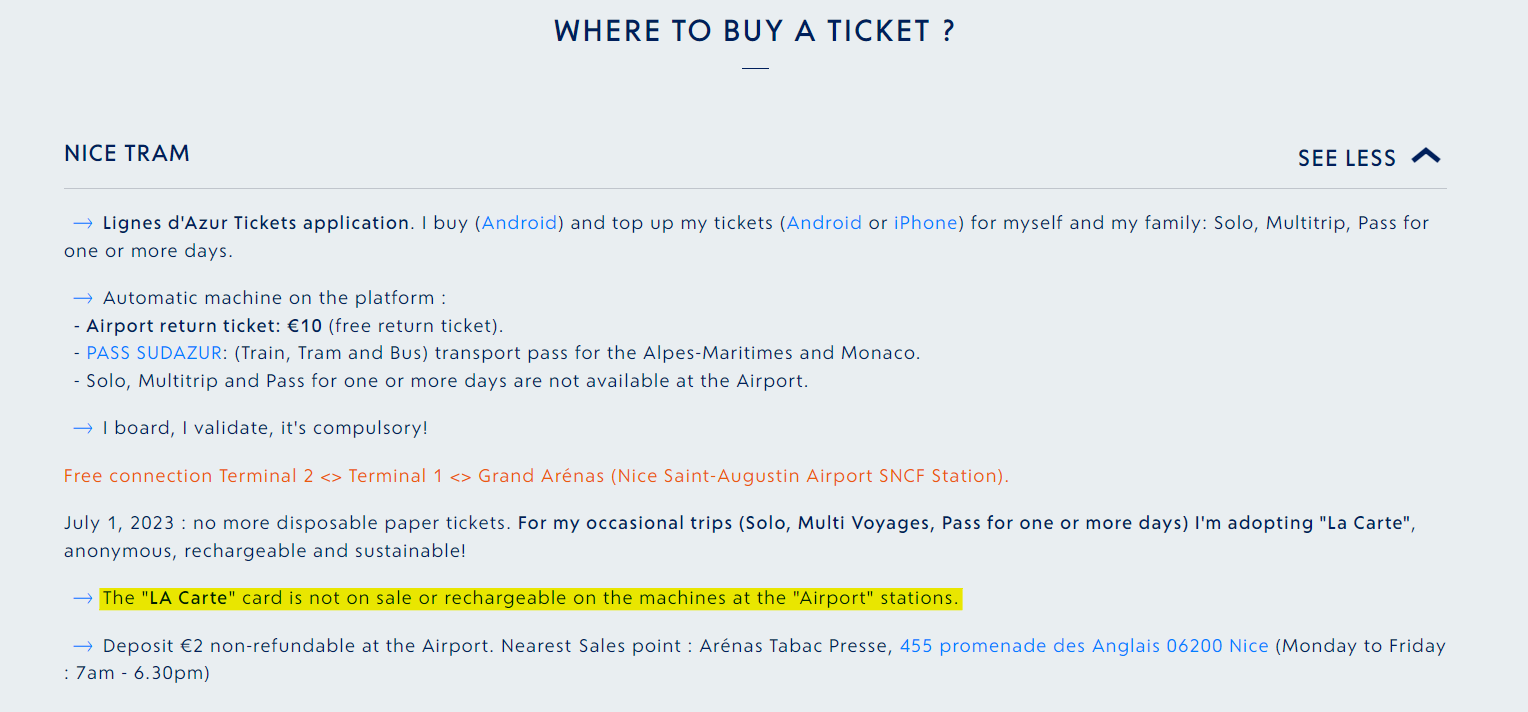Click arrow icon before highlighted LA Carte sentence
The height and width of the screenshot is (712, 1528).
[x=83, y=598]
